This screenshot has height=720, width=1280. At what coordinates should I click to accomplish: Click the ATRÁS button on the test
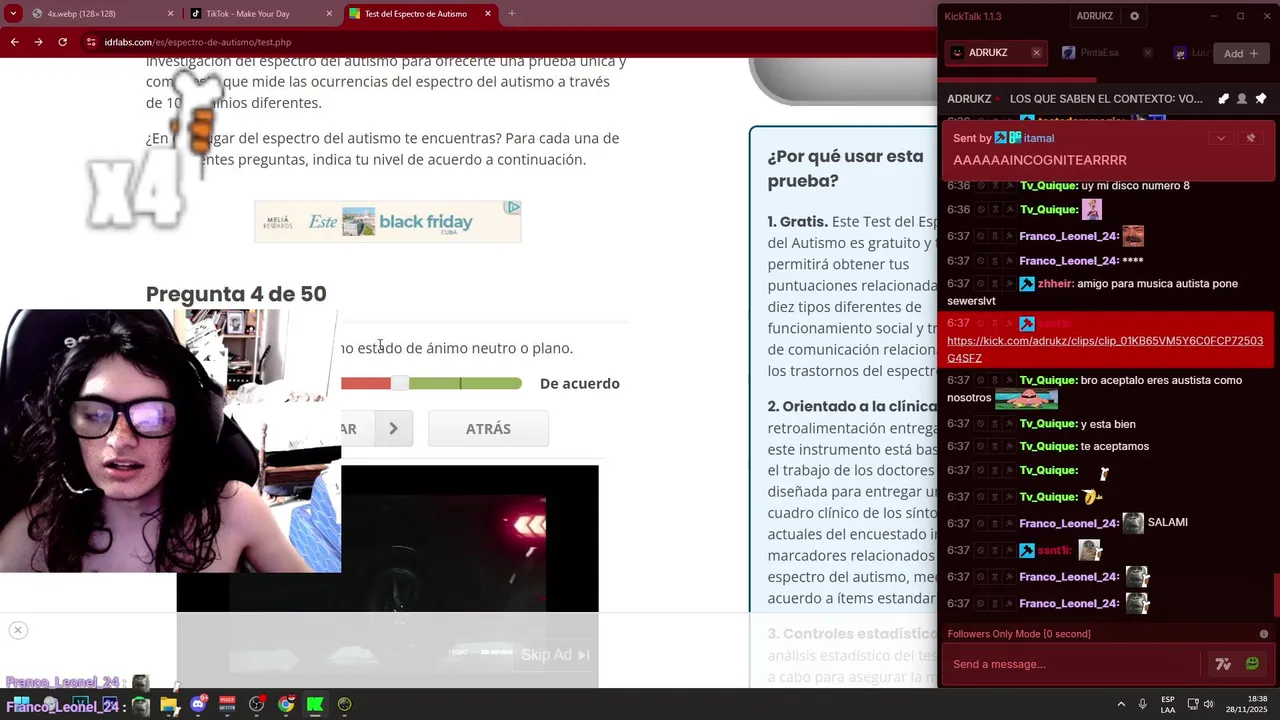pyautogui.click(x=488, y=429)
